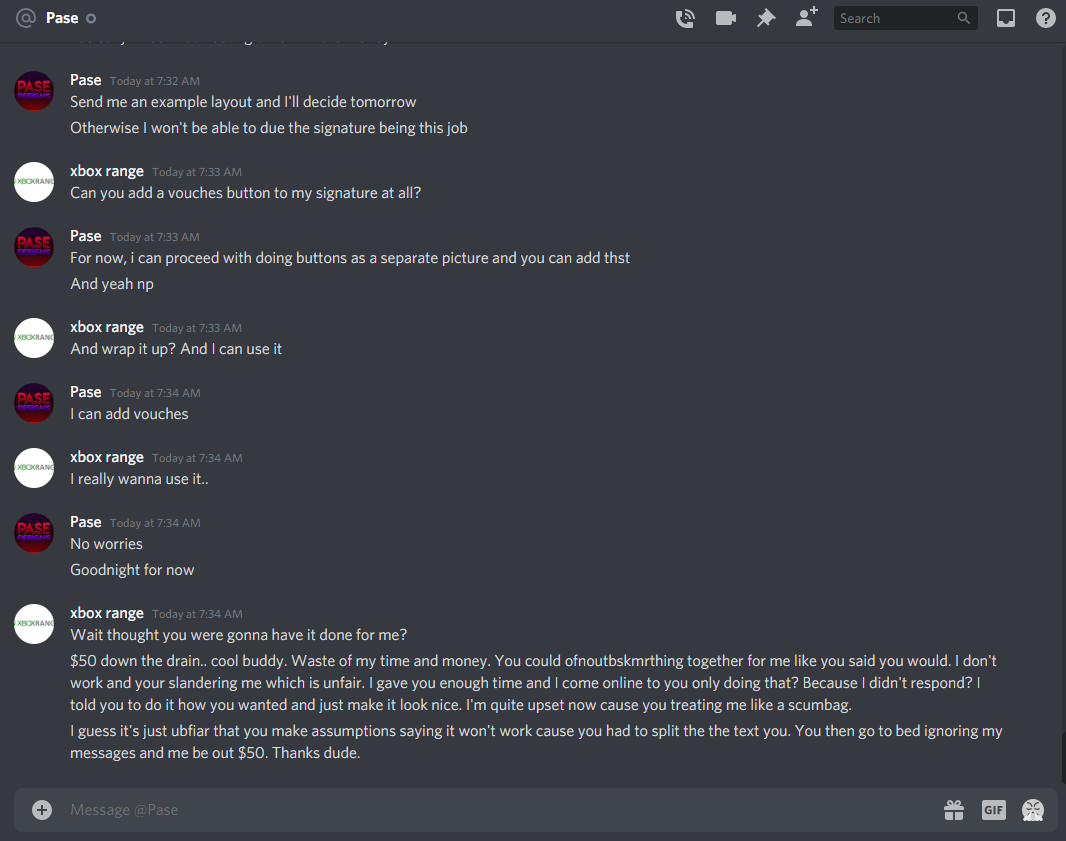Image resolution: width=1066 pixels, height=841 pixels.
Task: Click the search magnifier icon
Action: point(963,18)
